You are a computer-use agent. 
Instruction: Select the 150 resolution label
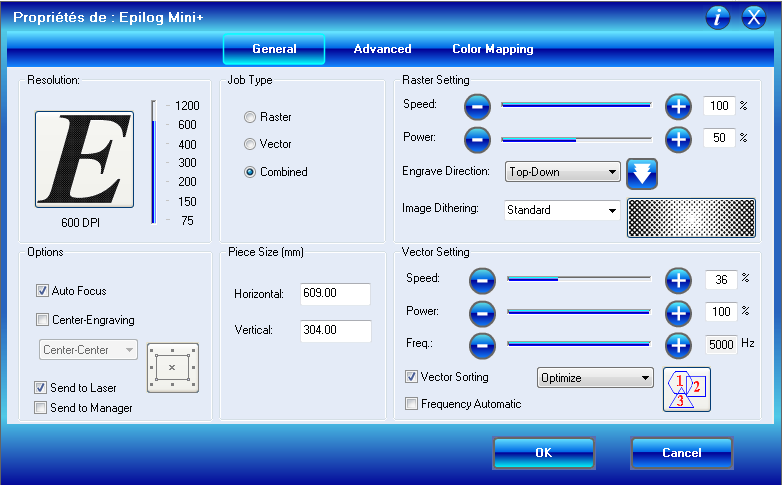(187, 202)
